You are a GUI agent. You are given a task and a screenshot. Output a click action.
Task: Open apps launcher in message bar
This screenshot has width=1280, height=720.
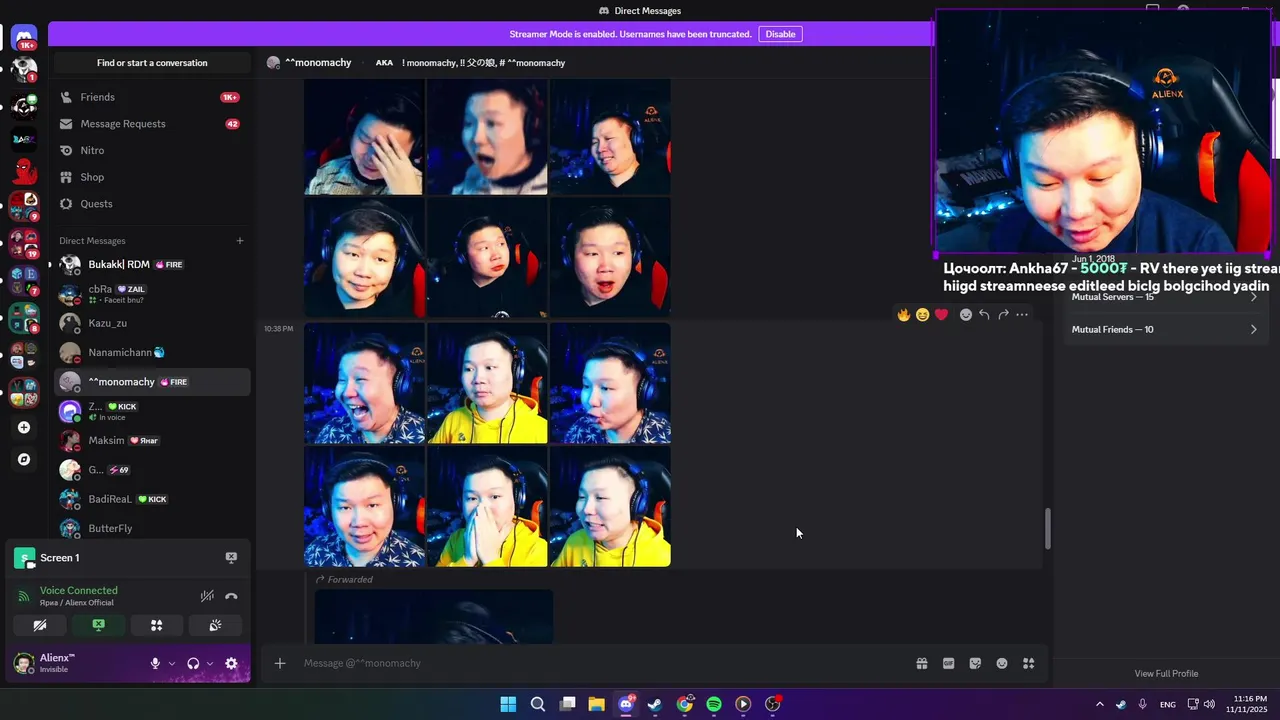click(1029, 663)
